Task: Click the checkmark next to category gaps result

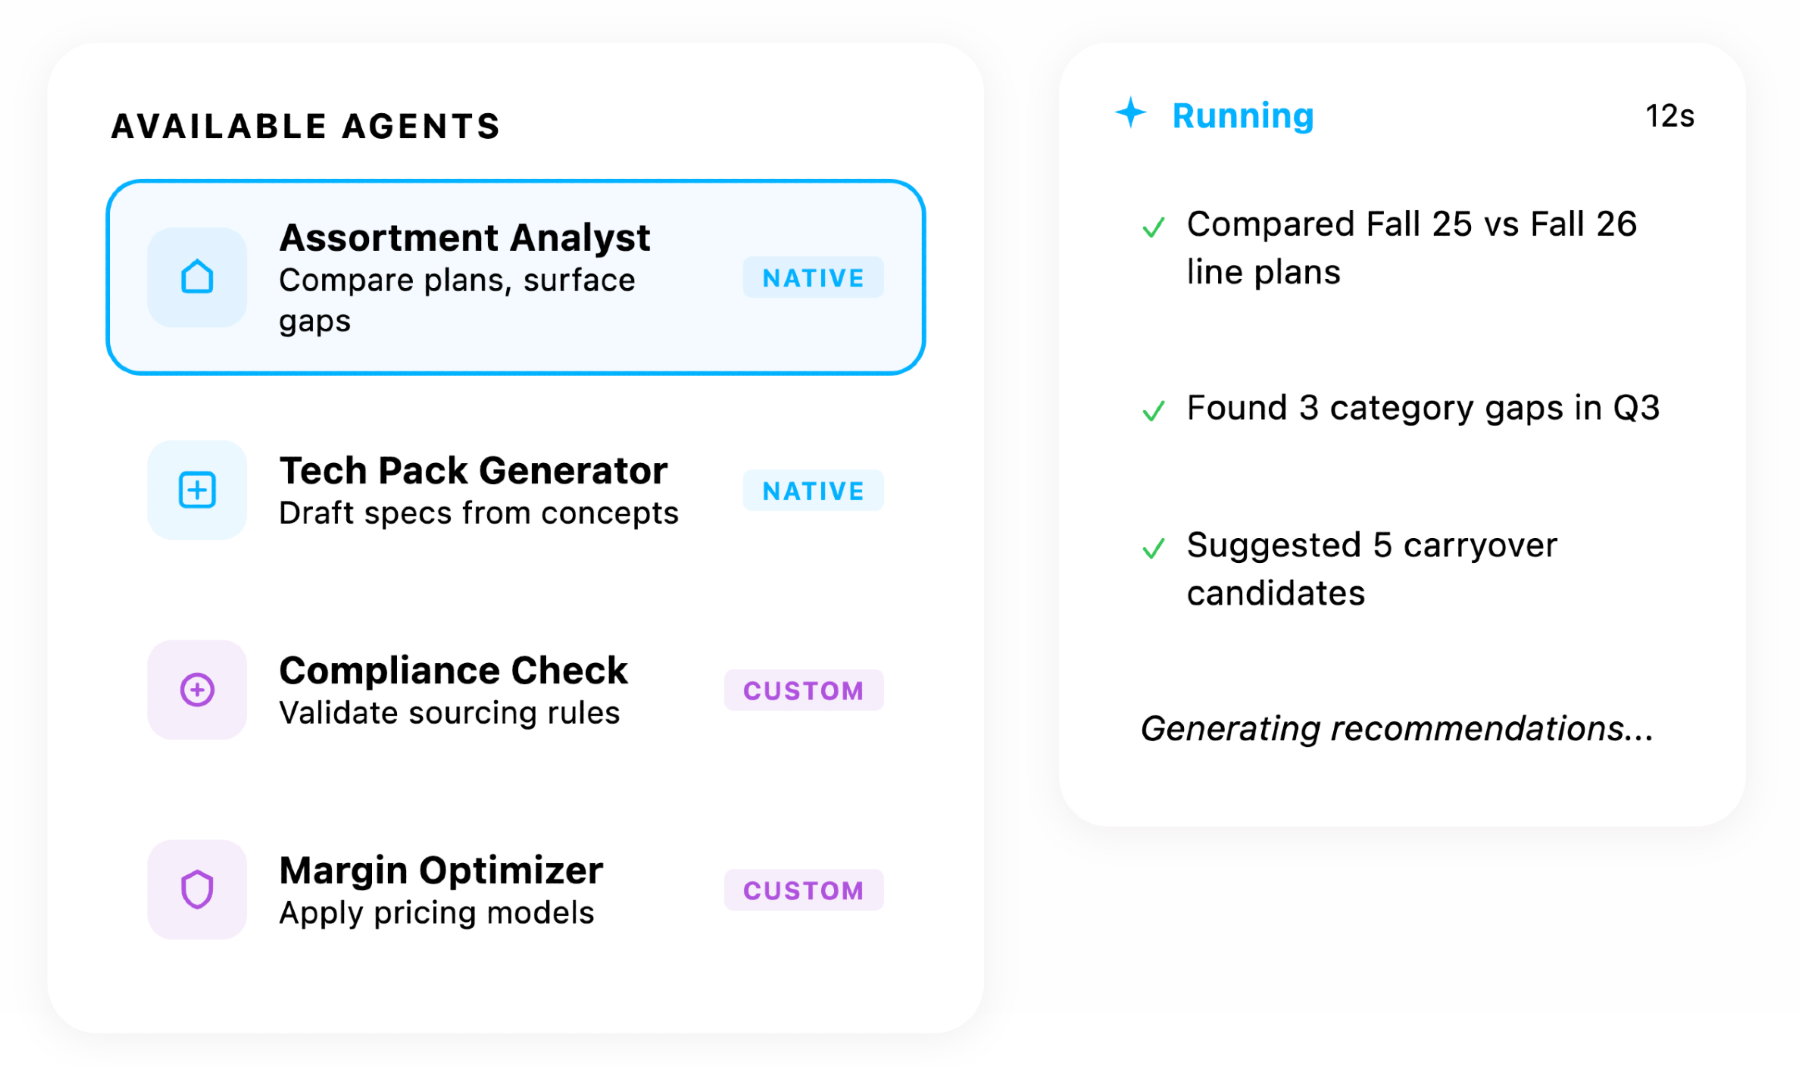Action: (1155, 410)
